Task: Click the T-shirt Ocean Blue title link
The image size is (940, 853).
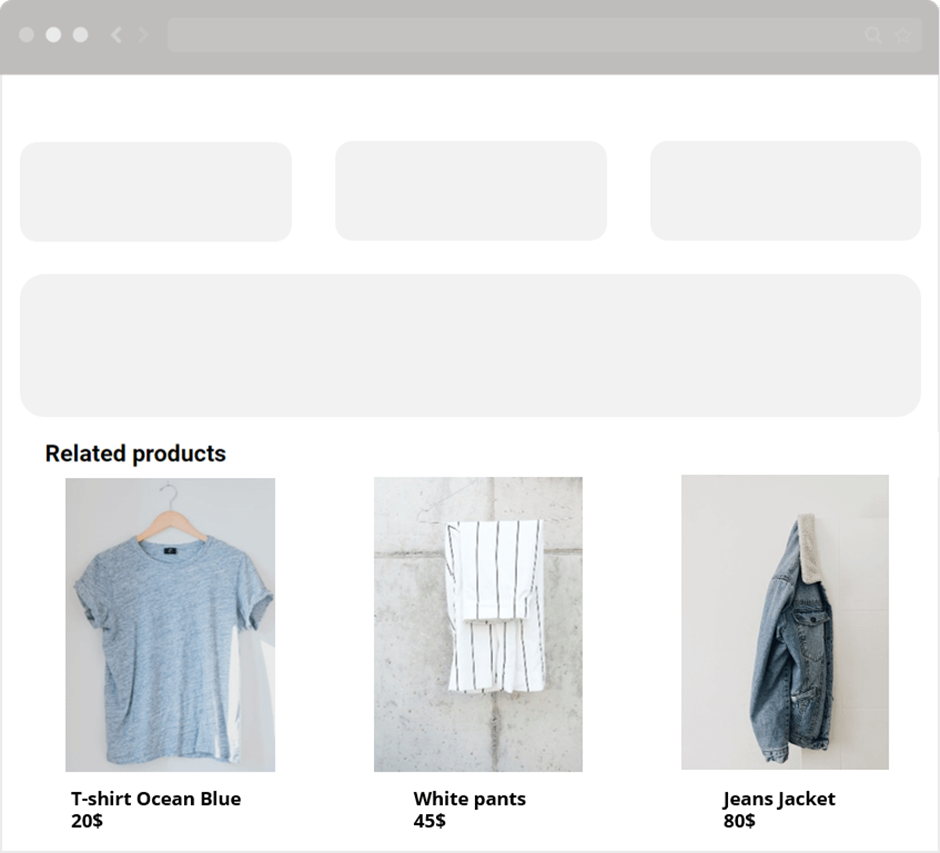Action: (x=156, y=798)
